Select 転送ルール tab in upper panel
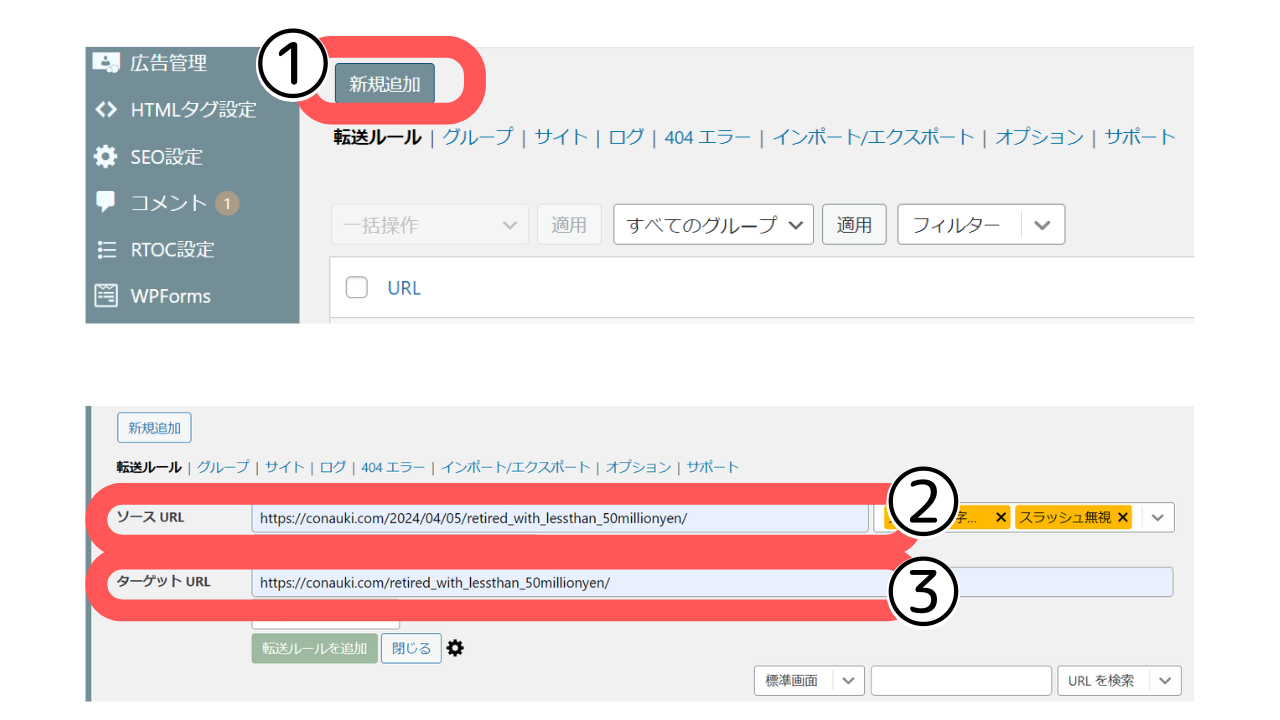The width and height of the screenshot is (1280, 720). click(377, 137)
